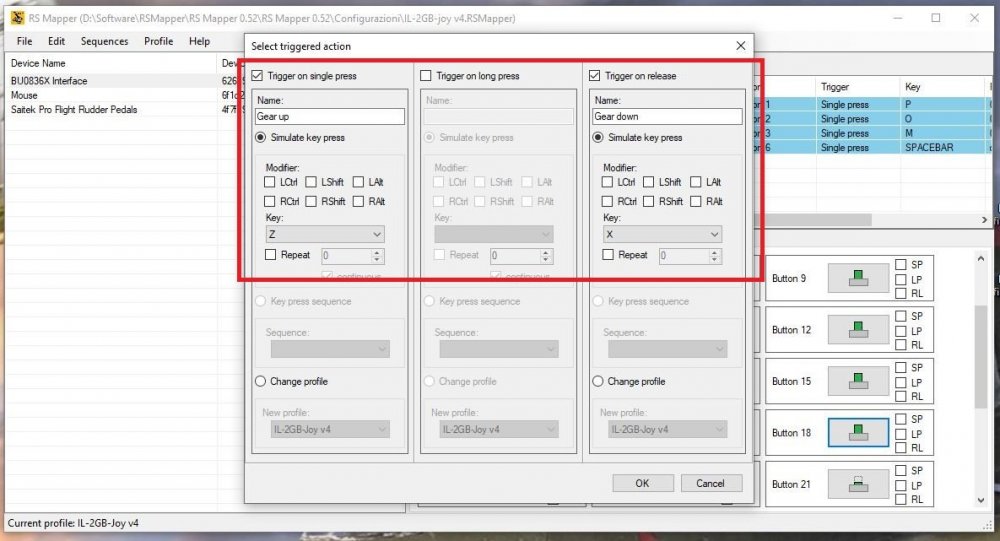Tick LCtrl modifier under Gear up
The height and width of the screenshot is (541, 1000).
click(x=270, y=182)
